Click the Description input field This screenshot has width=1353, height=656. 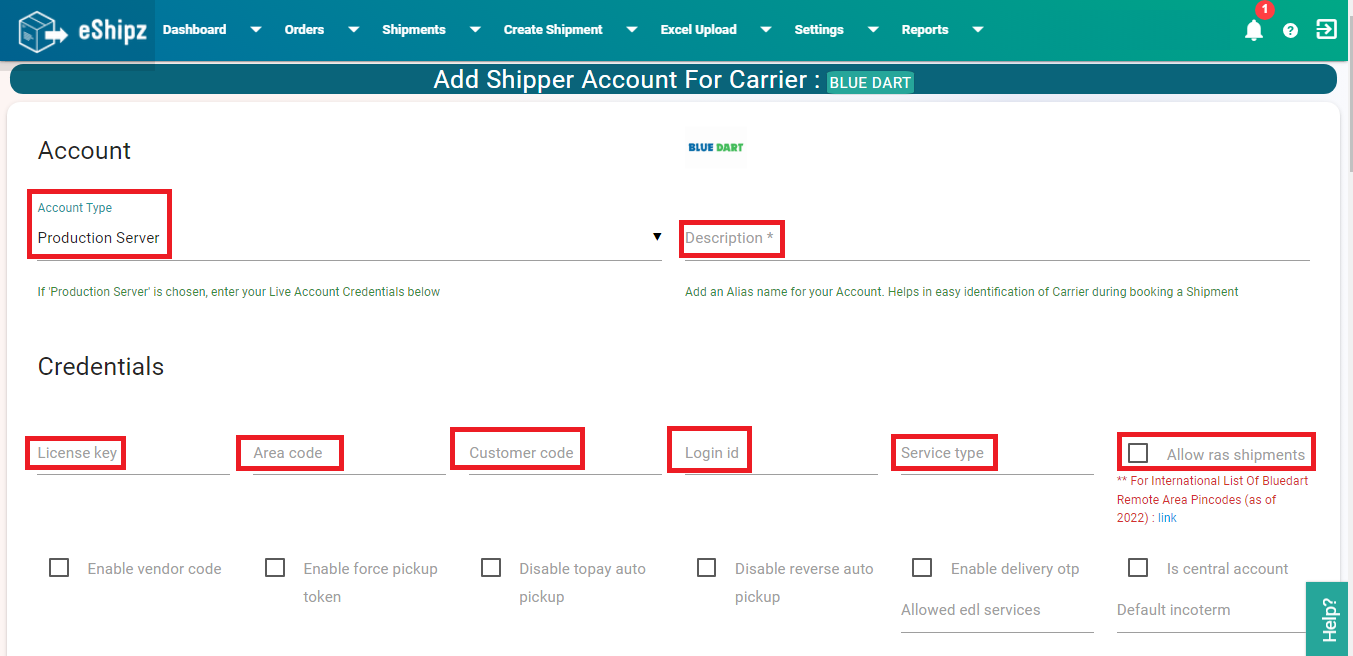(997, 239)
